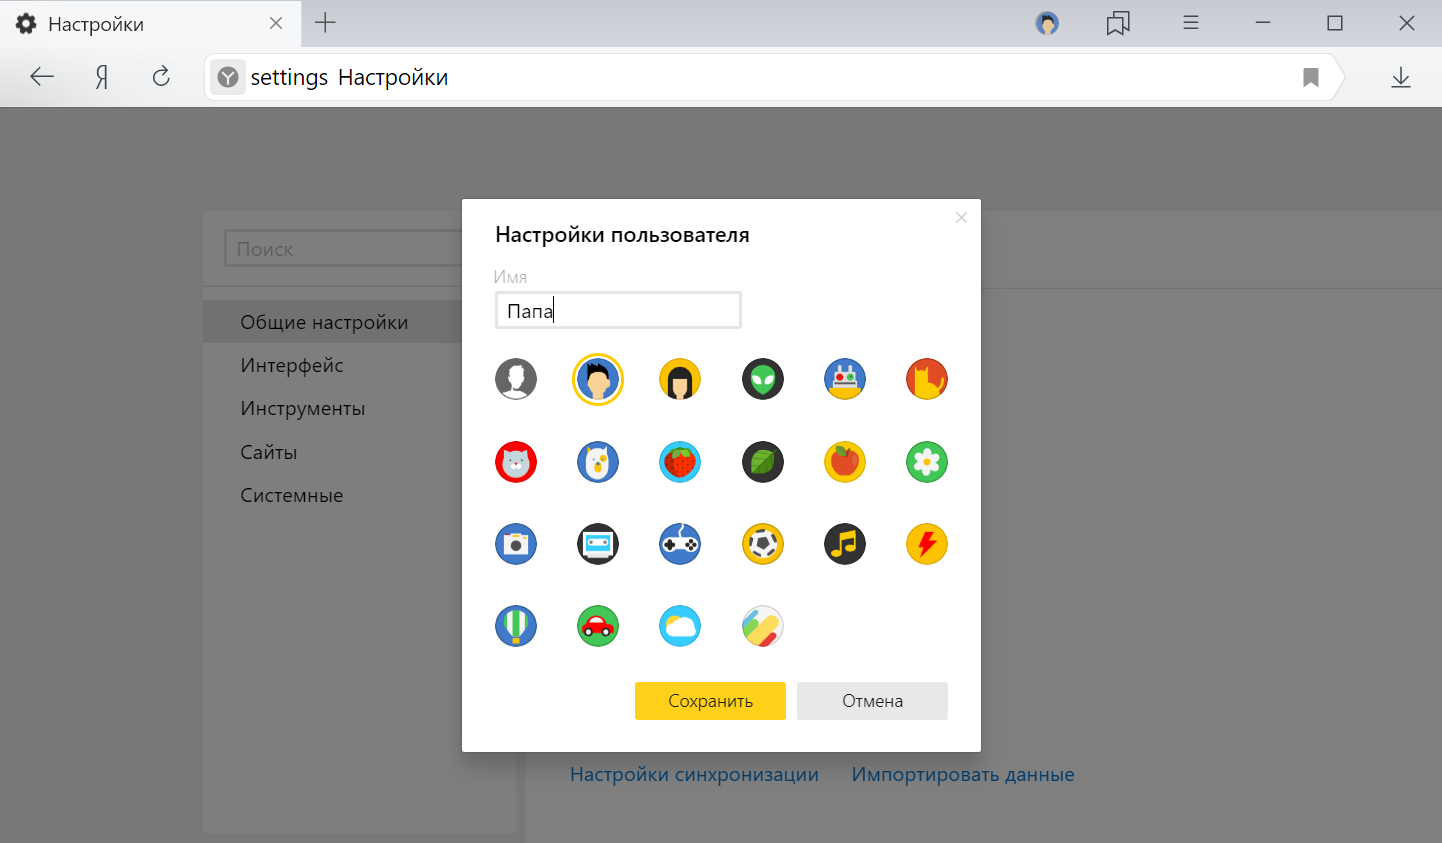The width and height of the screenshot is (1442, 843).
Task: Open the browser hamburger menu
Action: coord(1190,23)
